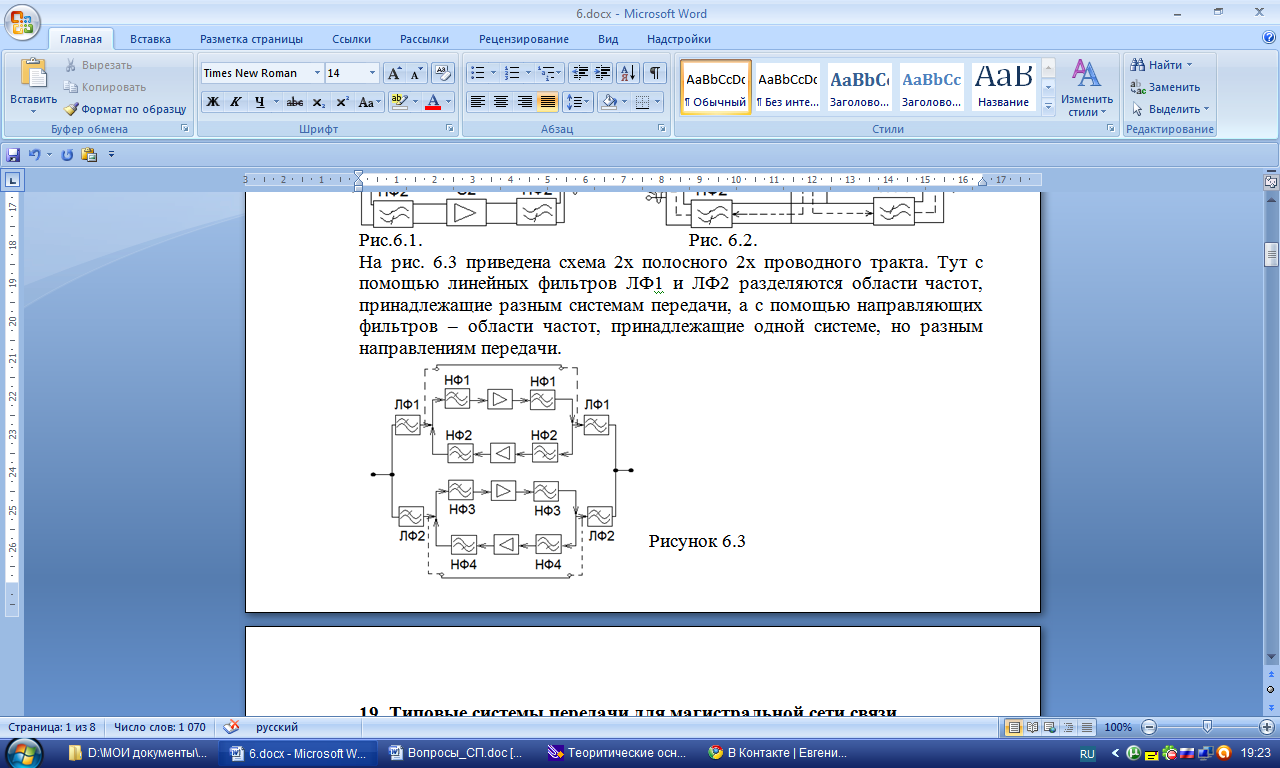
Task: Click the Redo (repeat) icon
Action: click(67, 155)
